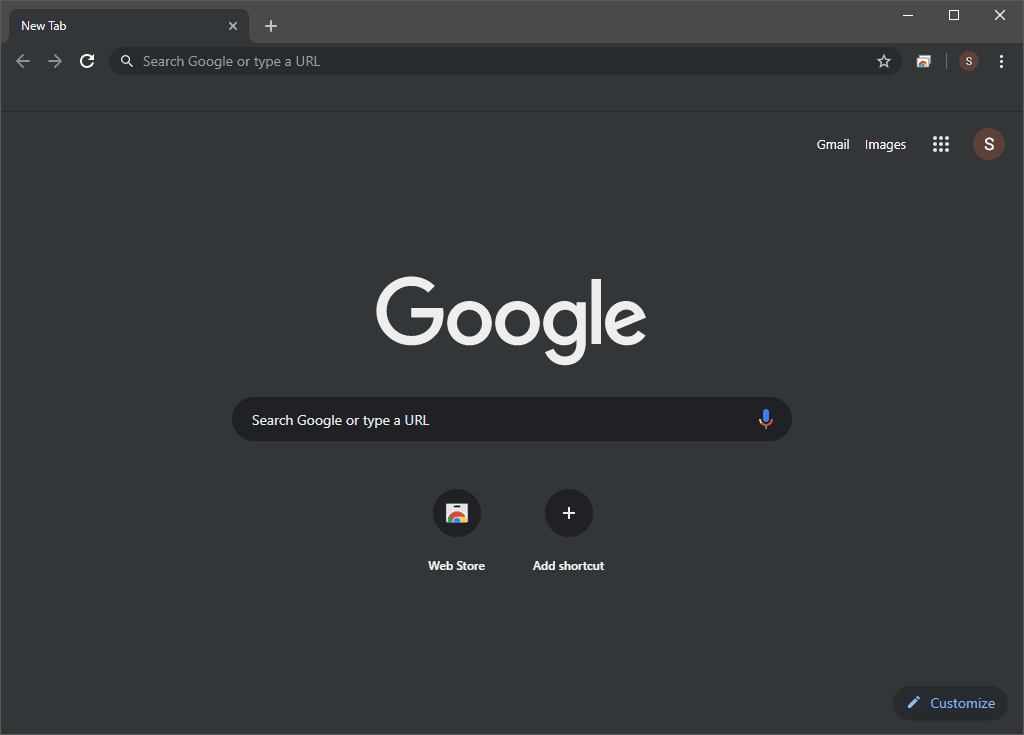Reload the current page
1024x735 pixels.
point(87,61)
